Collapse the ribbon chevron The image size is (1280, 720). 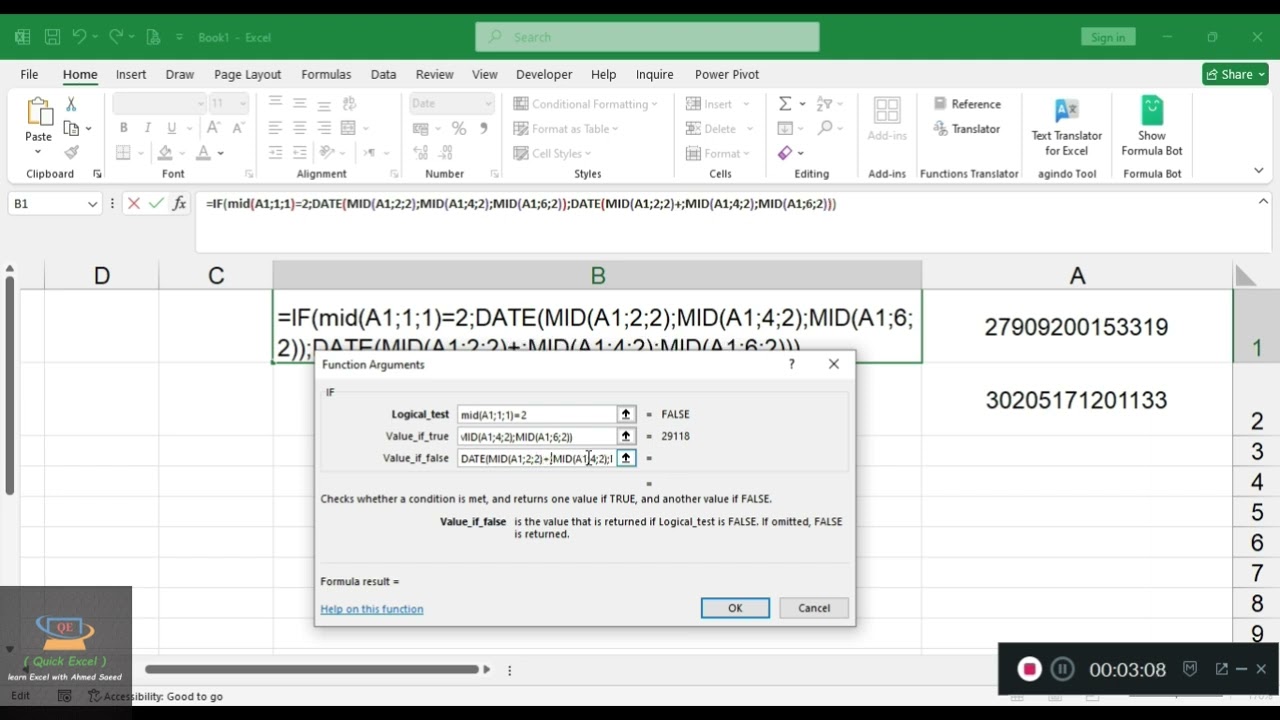point(1259,172)
